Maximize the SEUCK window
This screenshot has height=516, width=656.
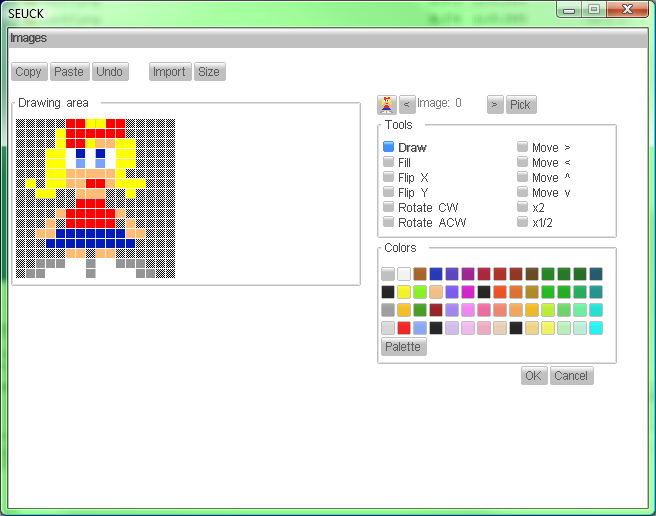point(594,10)
